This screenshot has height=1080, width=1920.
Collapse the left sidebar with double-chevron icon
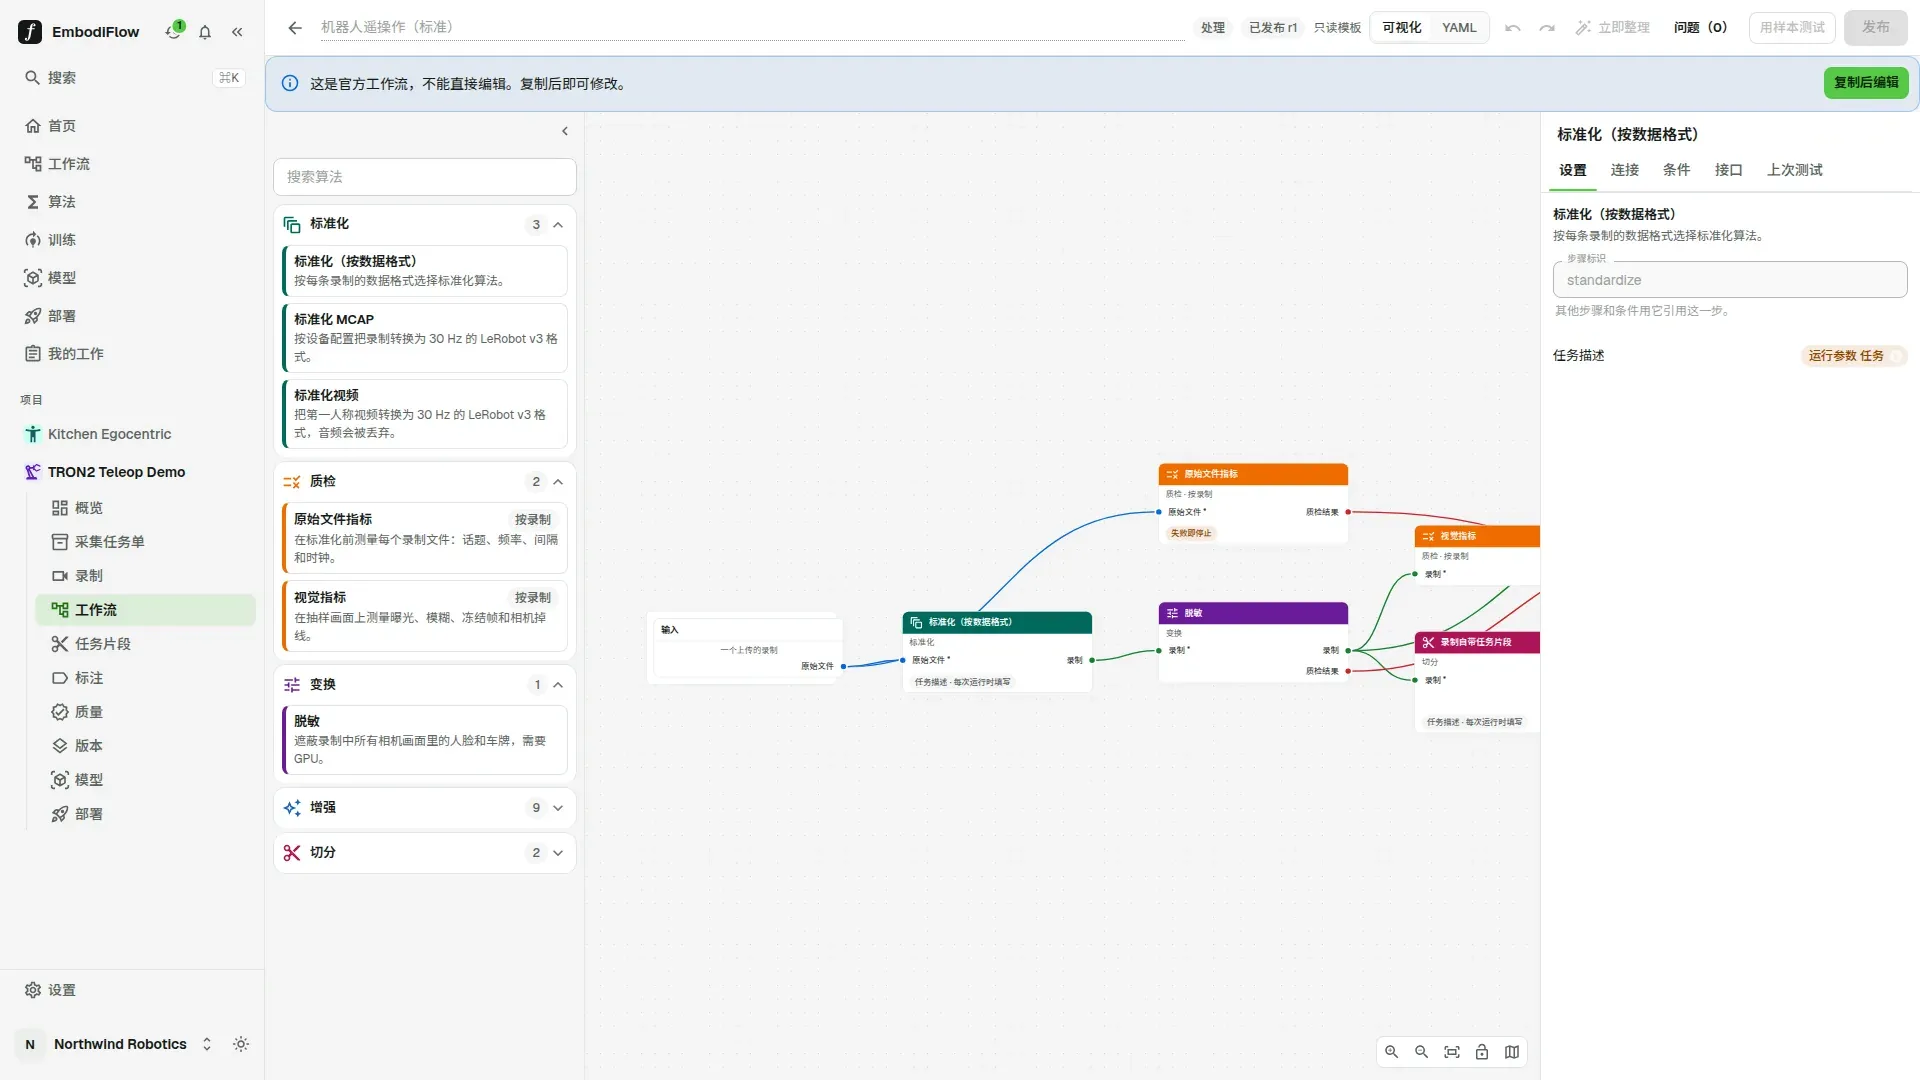coord(237,32)
